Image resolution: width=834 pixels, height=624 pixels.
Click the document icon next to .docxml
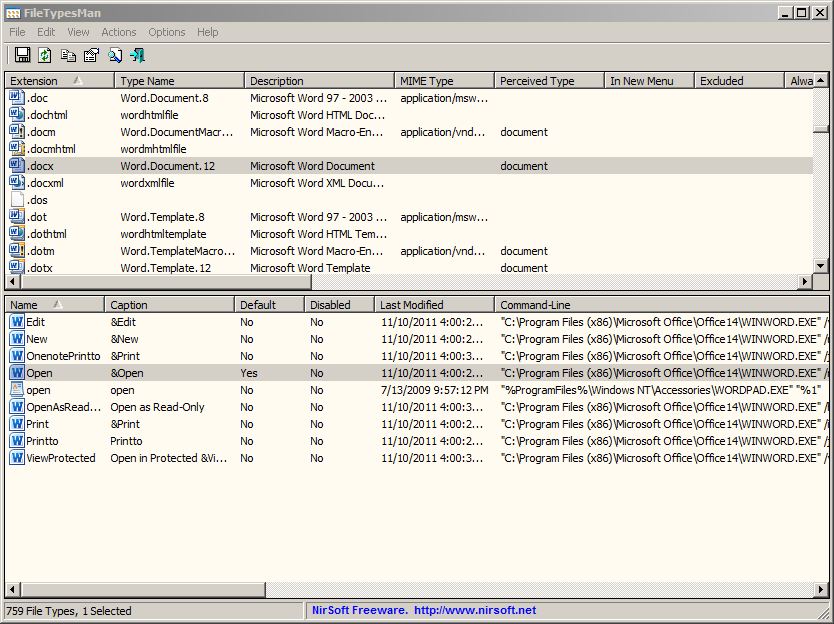point(16,182)
